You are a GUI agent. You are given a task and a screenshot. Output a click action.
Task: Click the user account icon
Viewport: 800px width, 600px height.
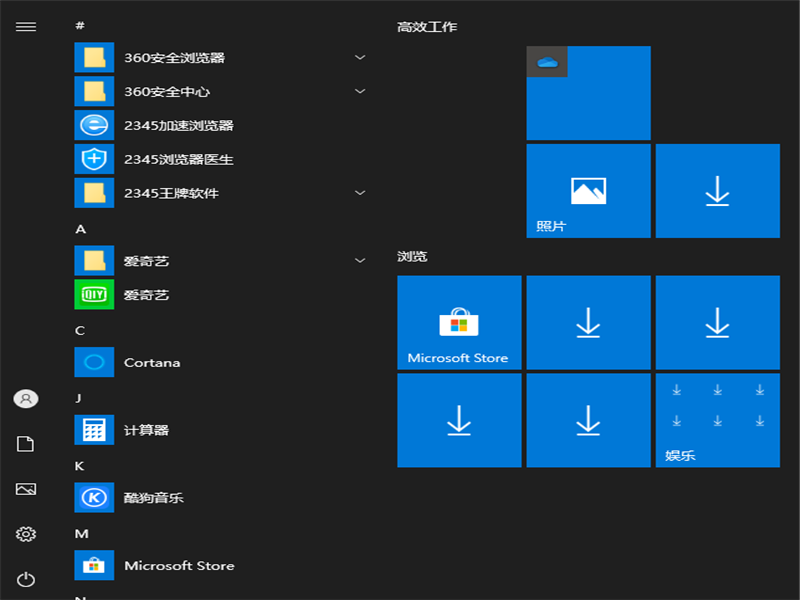tap(25, 398)
